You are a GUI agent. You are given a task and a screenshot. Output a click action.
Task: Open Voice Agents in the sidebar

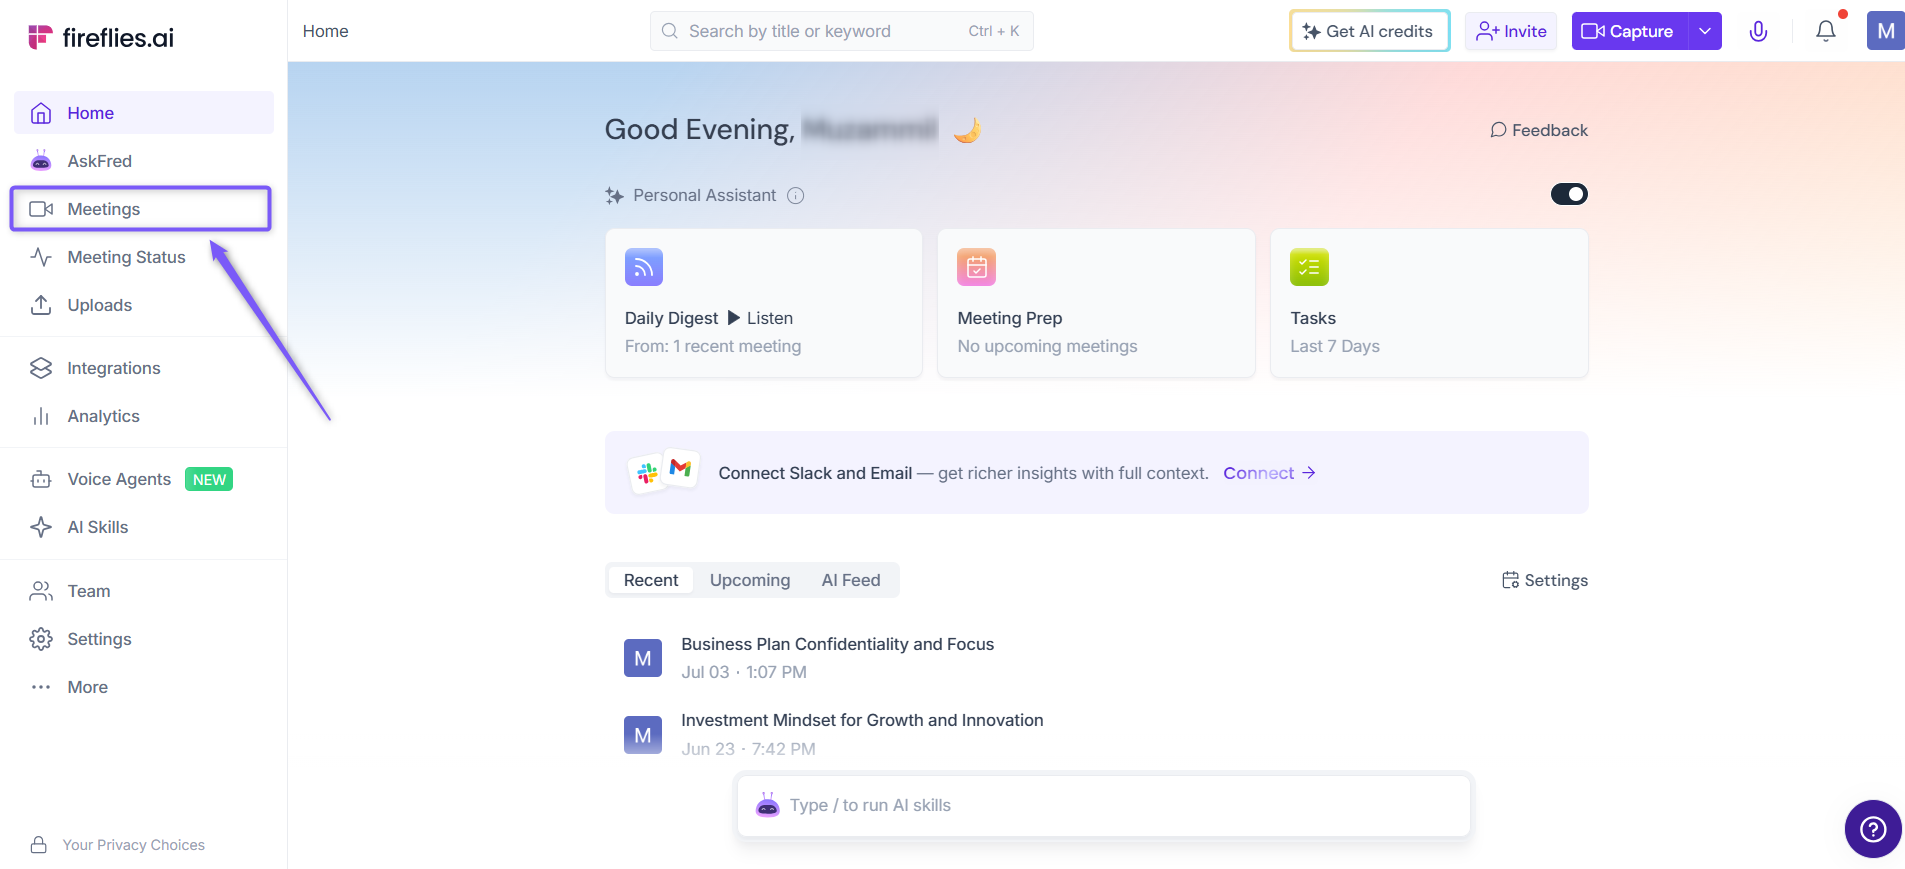144,479
